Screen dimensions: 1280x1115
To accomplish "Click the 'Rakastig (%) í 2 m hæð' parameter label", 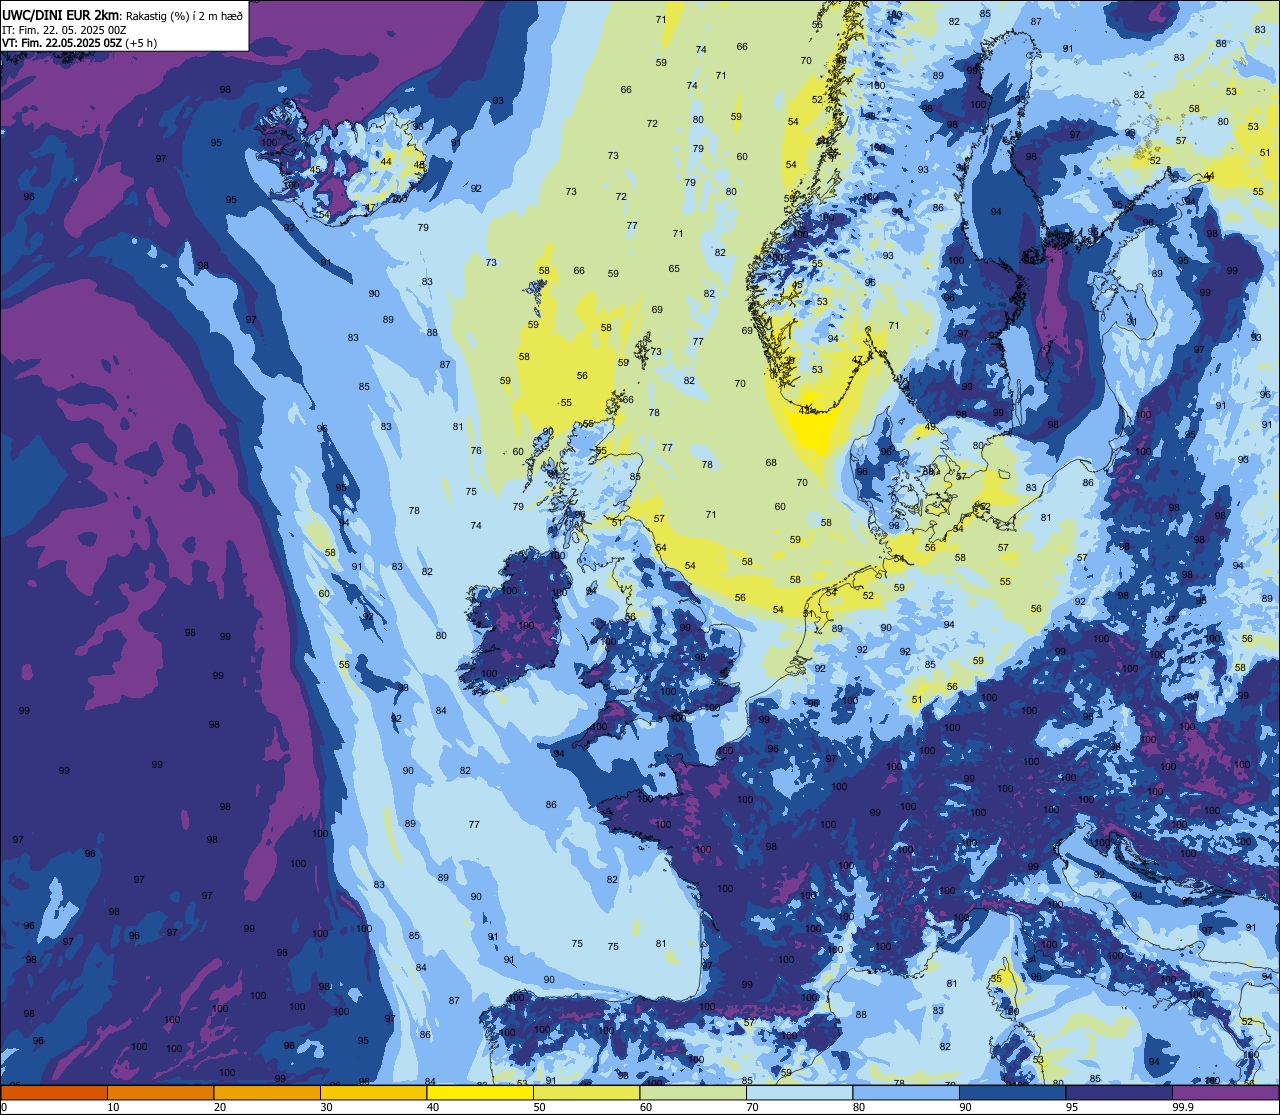I will coord(185,15).
